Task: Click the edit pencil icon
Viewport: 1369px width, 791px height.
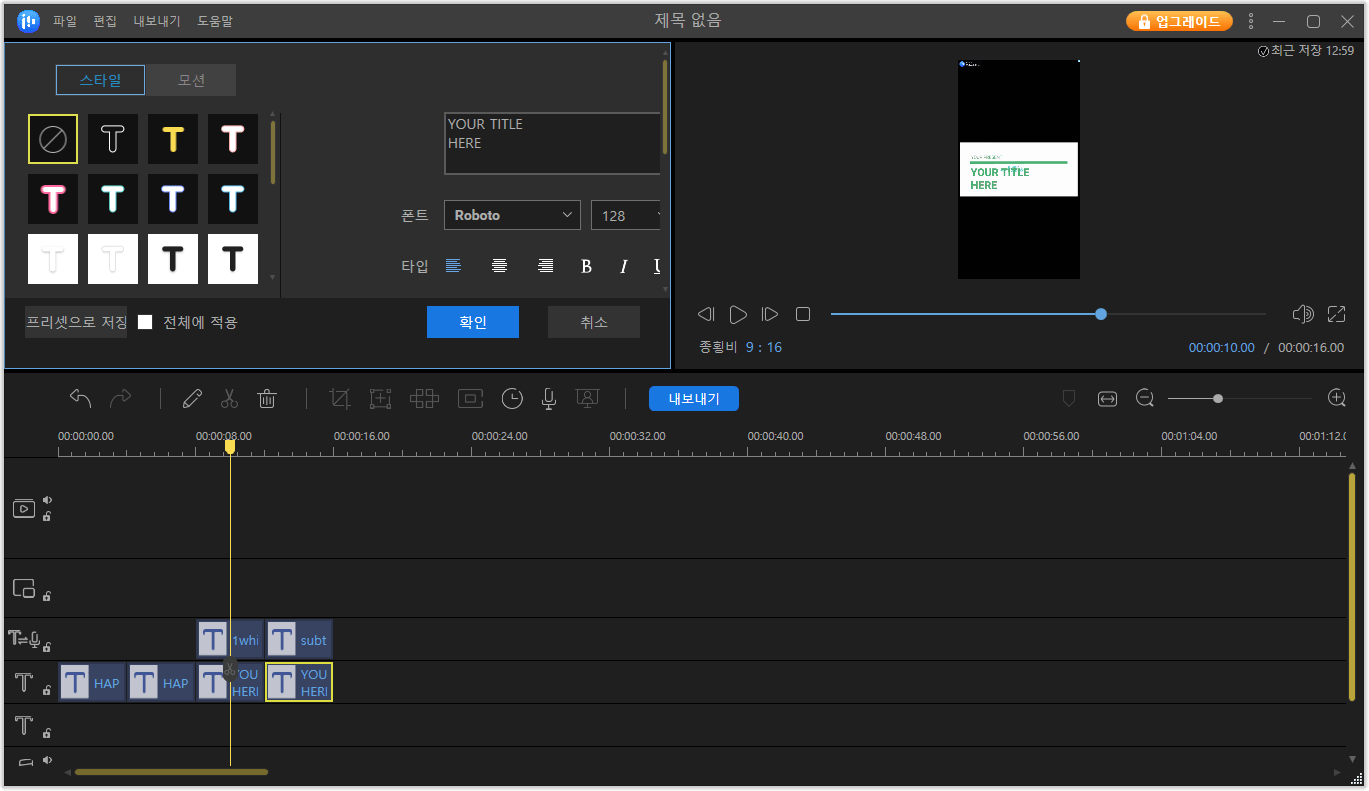Action: click(192, 399)
